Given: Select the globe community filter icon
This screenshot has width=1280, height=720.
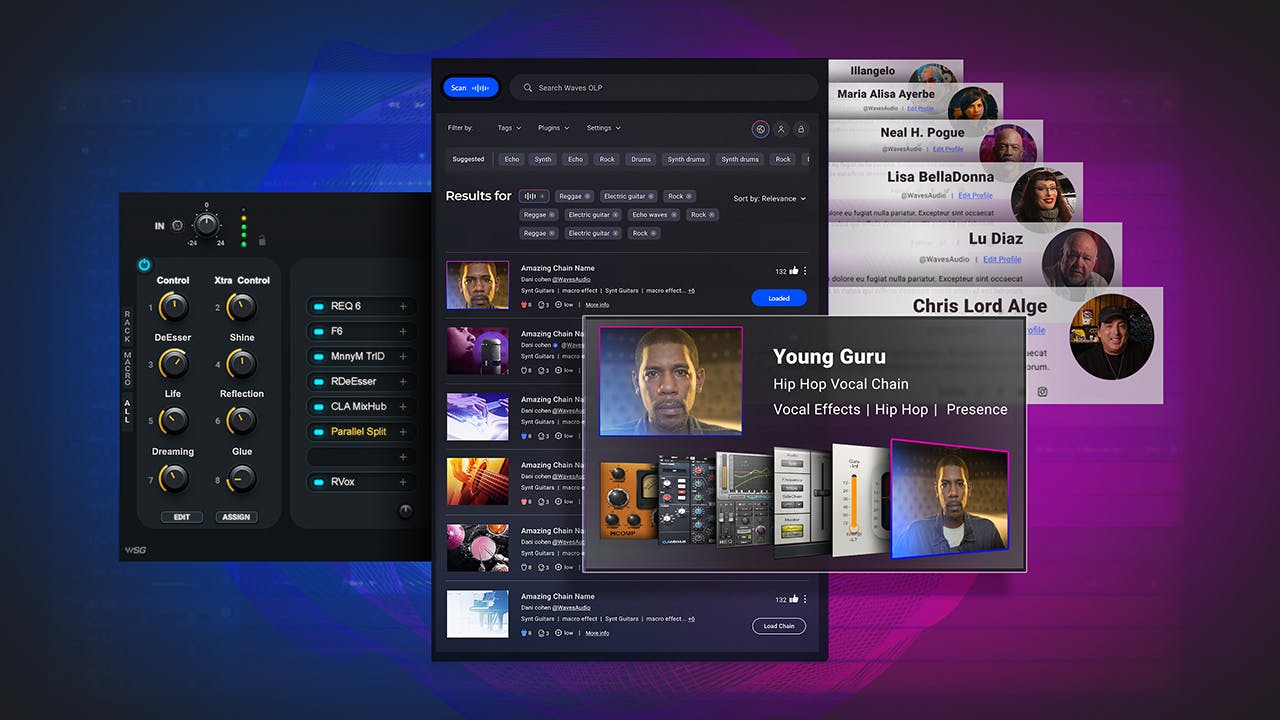Looking at the screenshot, I should [x=761, y=129].
